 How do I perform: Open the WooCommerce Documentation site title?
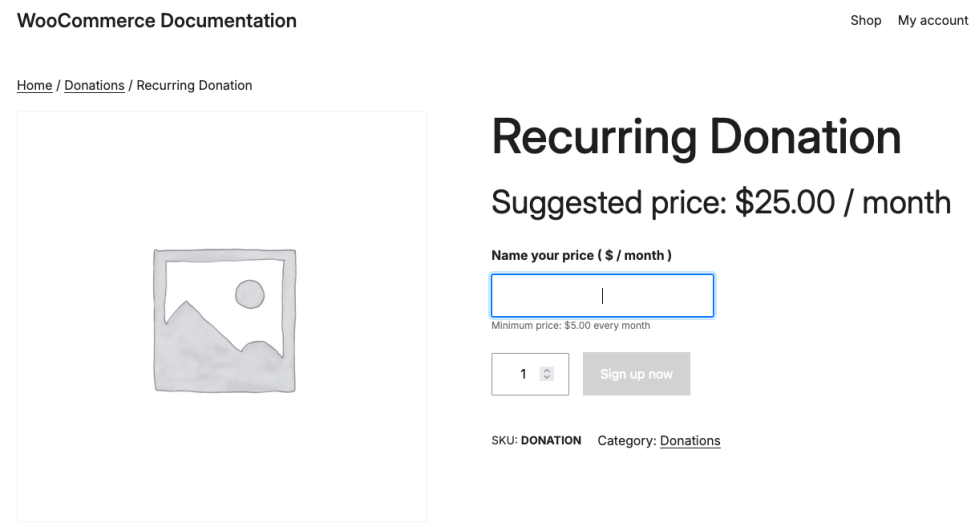[157, 20]
